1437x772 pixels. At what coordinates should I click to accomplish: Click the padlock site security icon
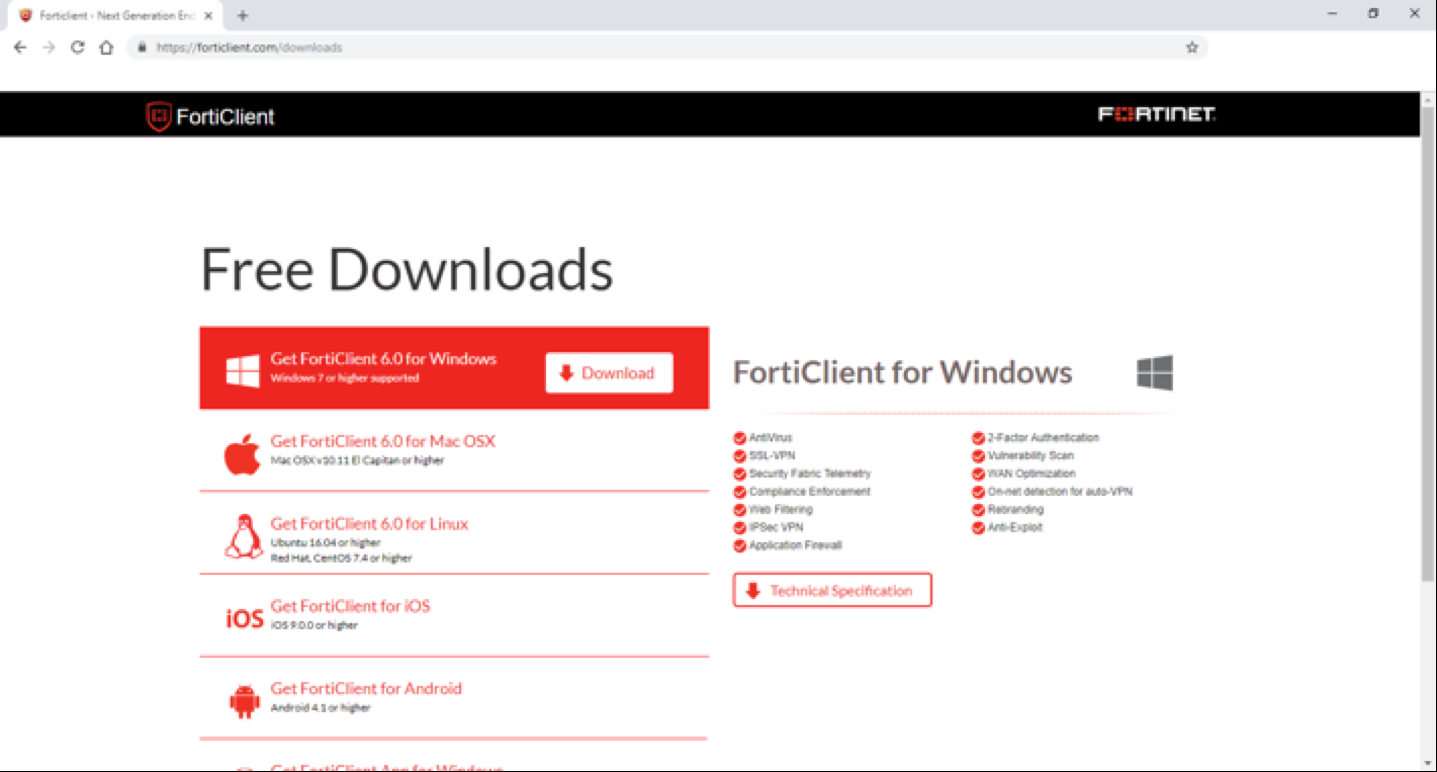[x=142, y=47]
